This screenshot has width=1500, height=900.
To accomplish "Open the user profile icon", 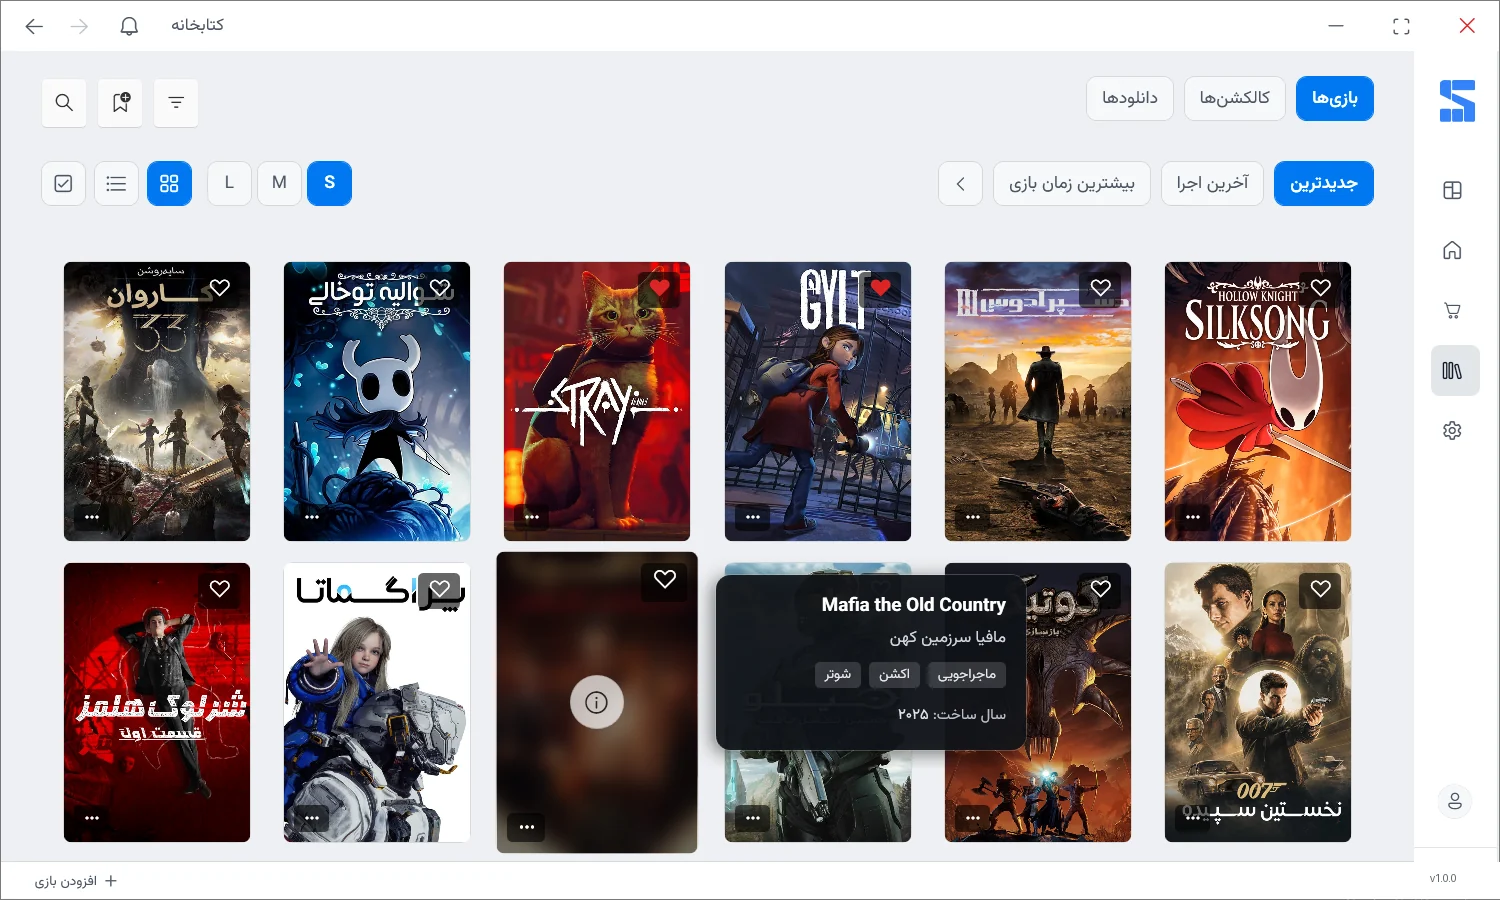I will [x=1455, y=801].
